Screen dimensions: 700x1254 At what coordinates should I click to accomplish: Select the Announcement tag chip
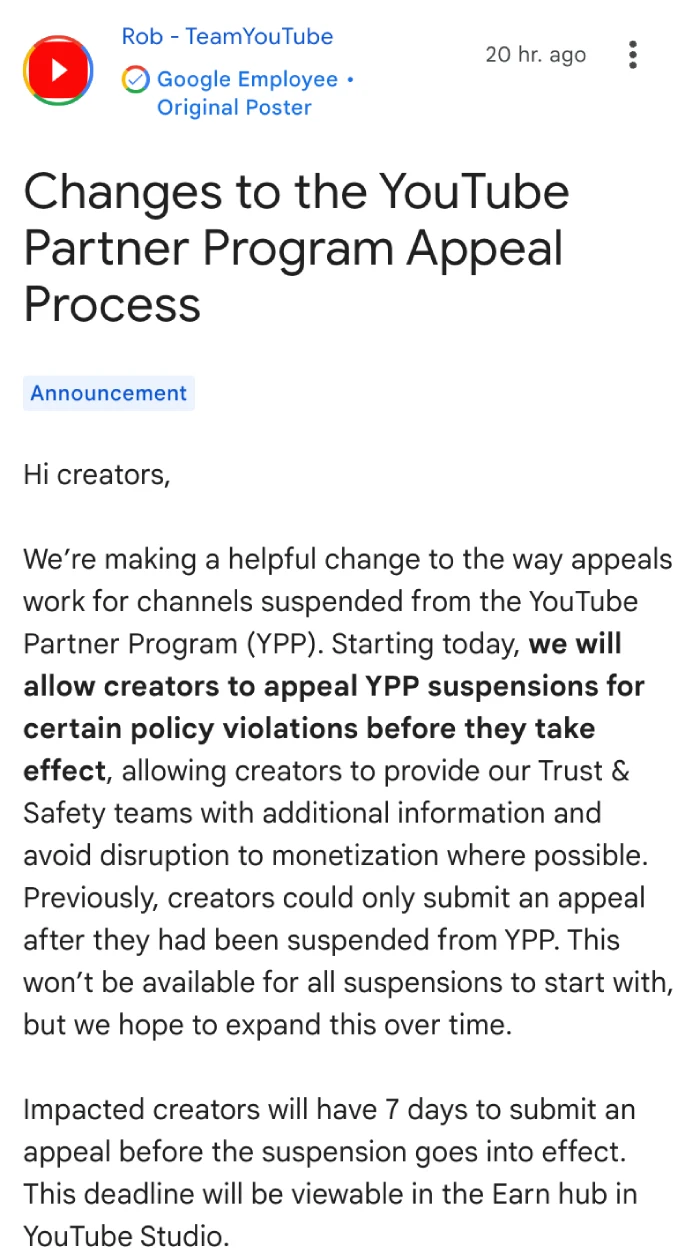tap(109, 393)
